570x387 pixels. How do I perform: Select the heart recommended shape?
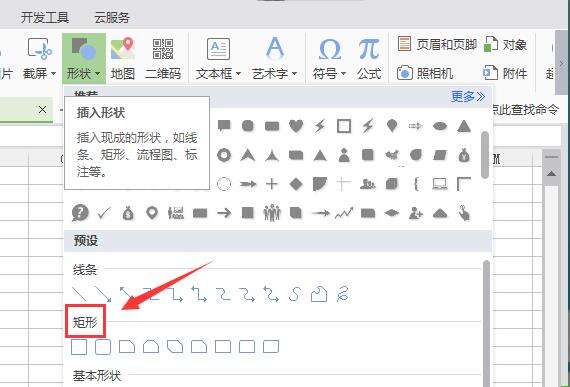coord(296,126)
